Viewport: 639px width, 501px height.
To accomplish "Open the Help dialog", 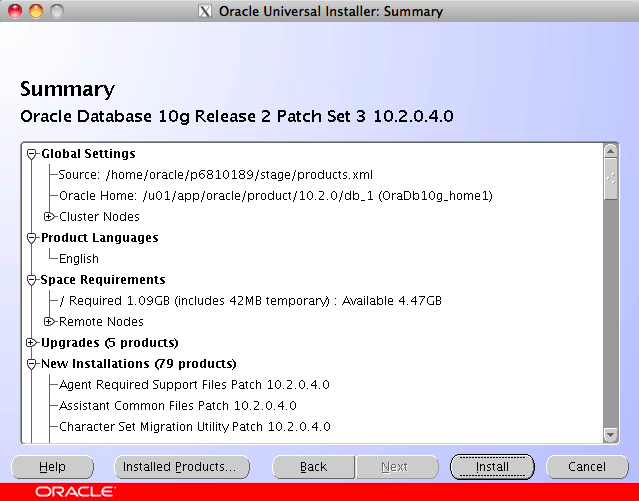I will click(x=52, y=467).
